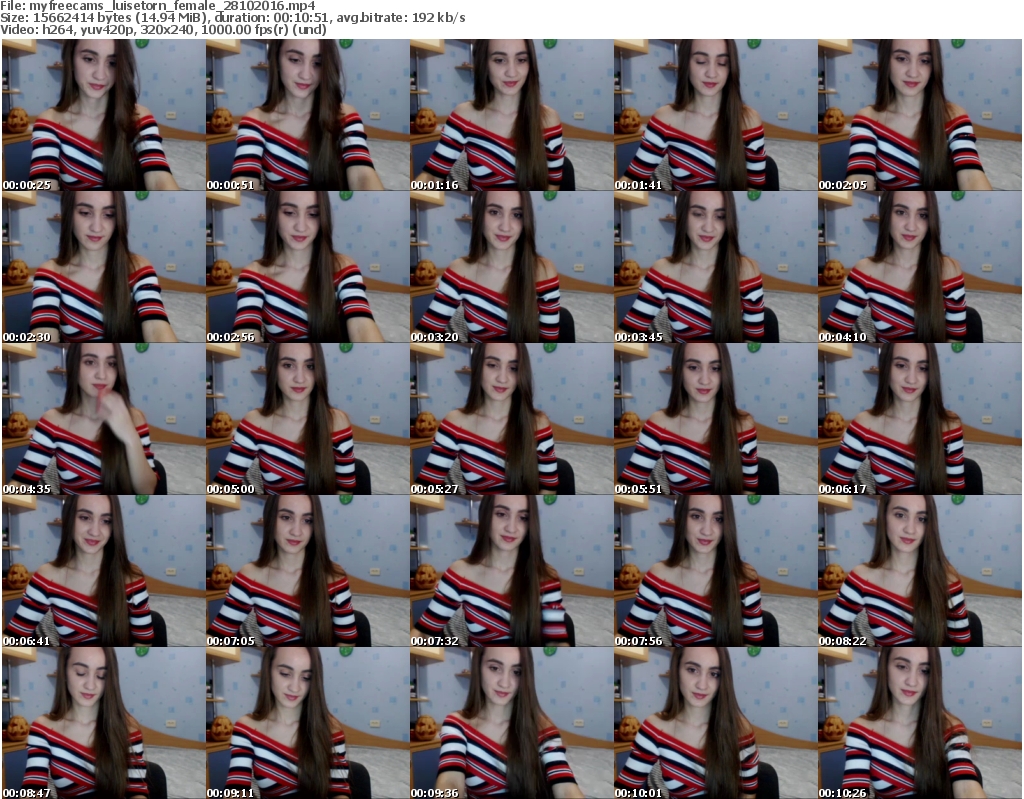Choose the 00:06:41 video frame
This screenshot has height=799, width=1024.
pos(104,571)
